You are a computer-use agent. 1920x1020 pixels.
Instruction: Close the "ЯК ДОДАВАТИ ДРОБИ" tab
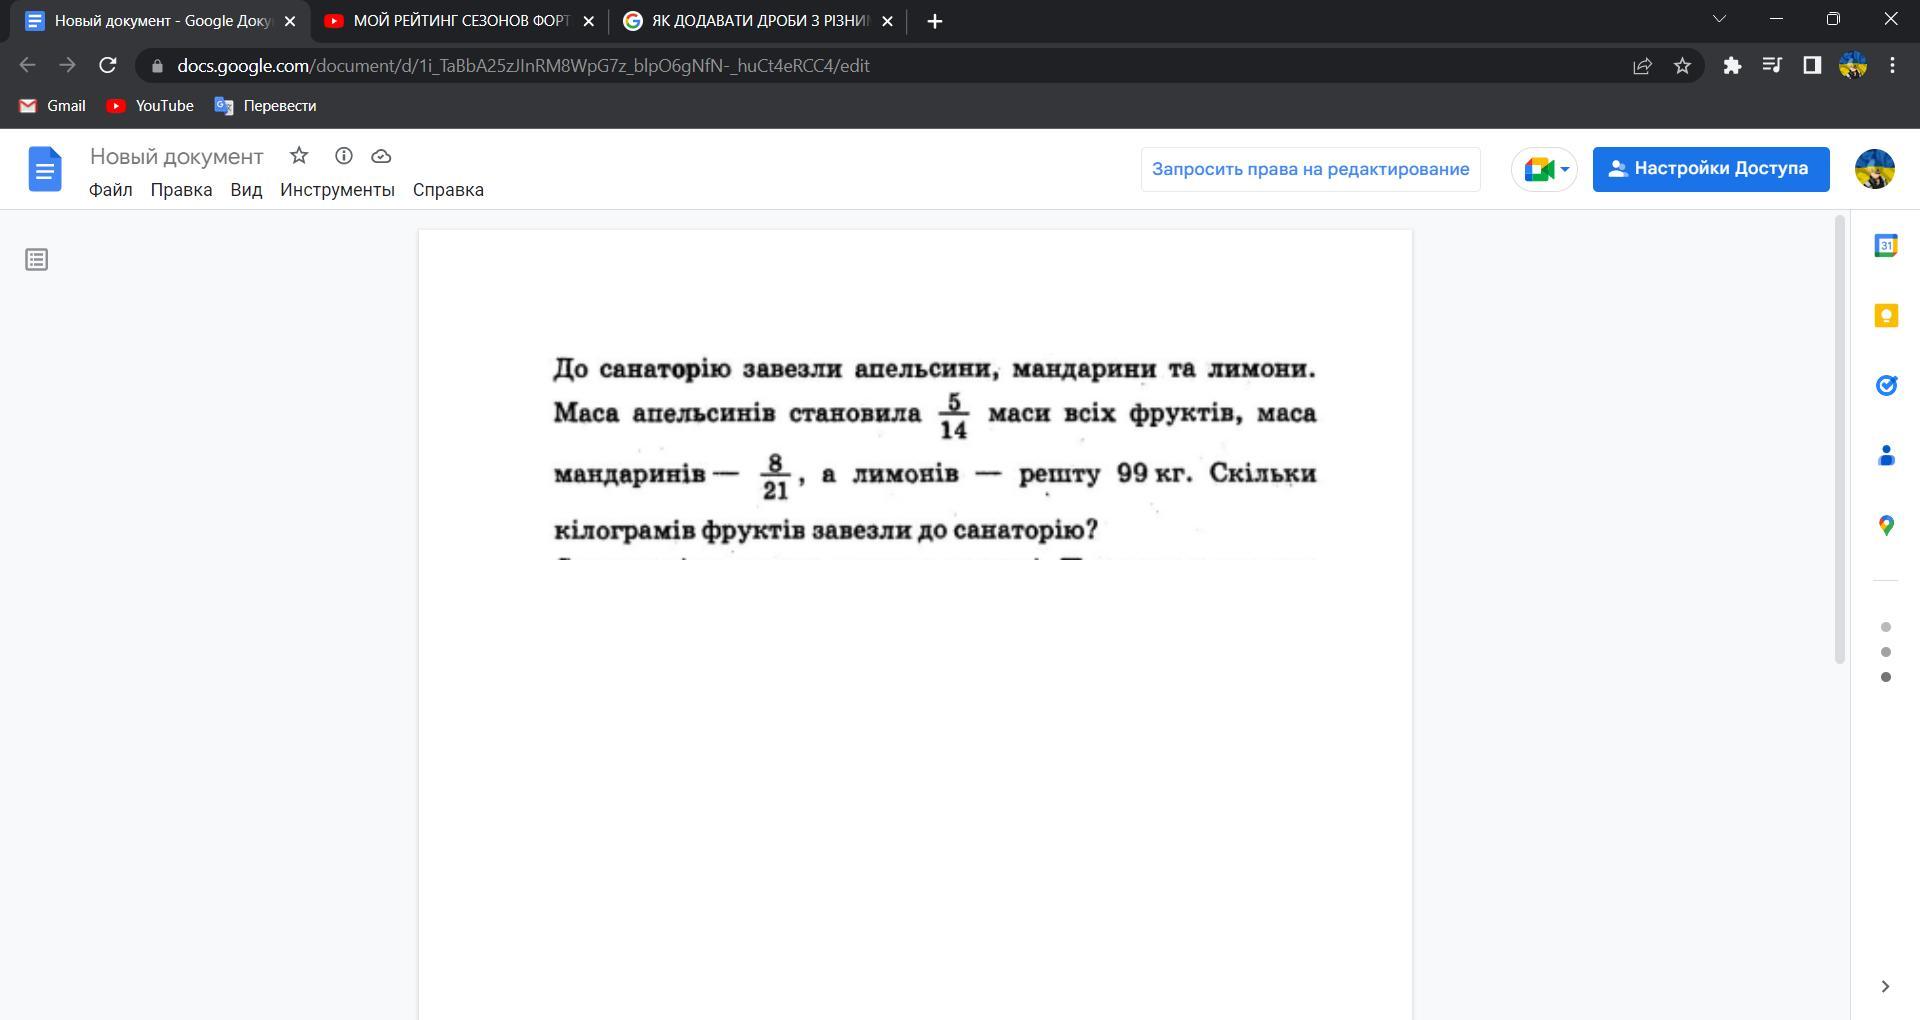(887, 21)
